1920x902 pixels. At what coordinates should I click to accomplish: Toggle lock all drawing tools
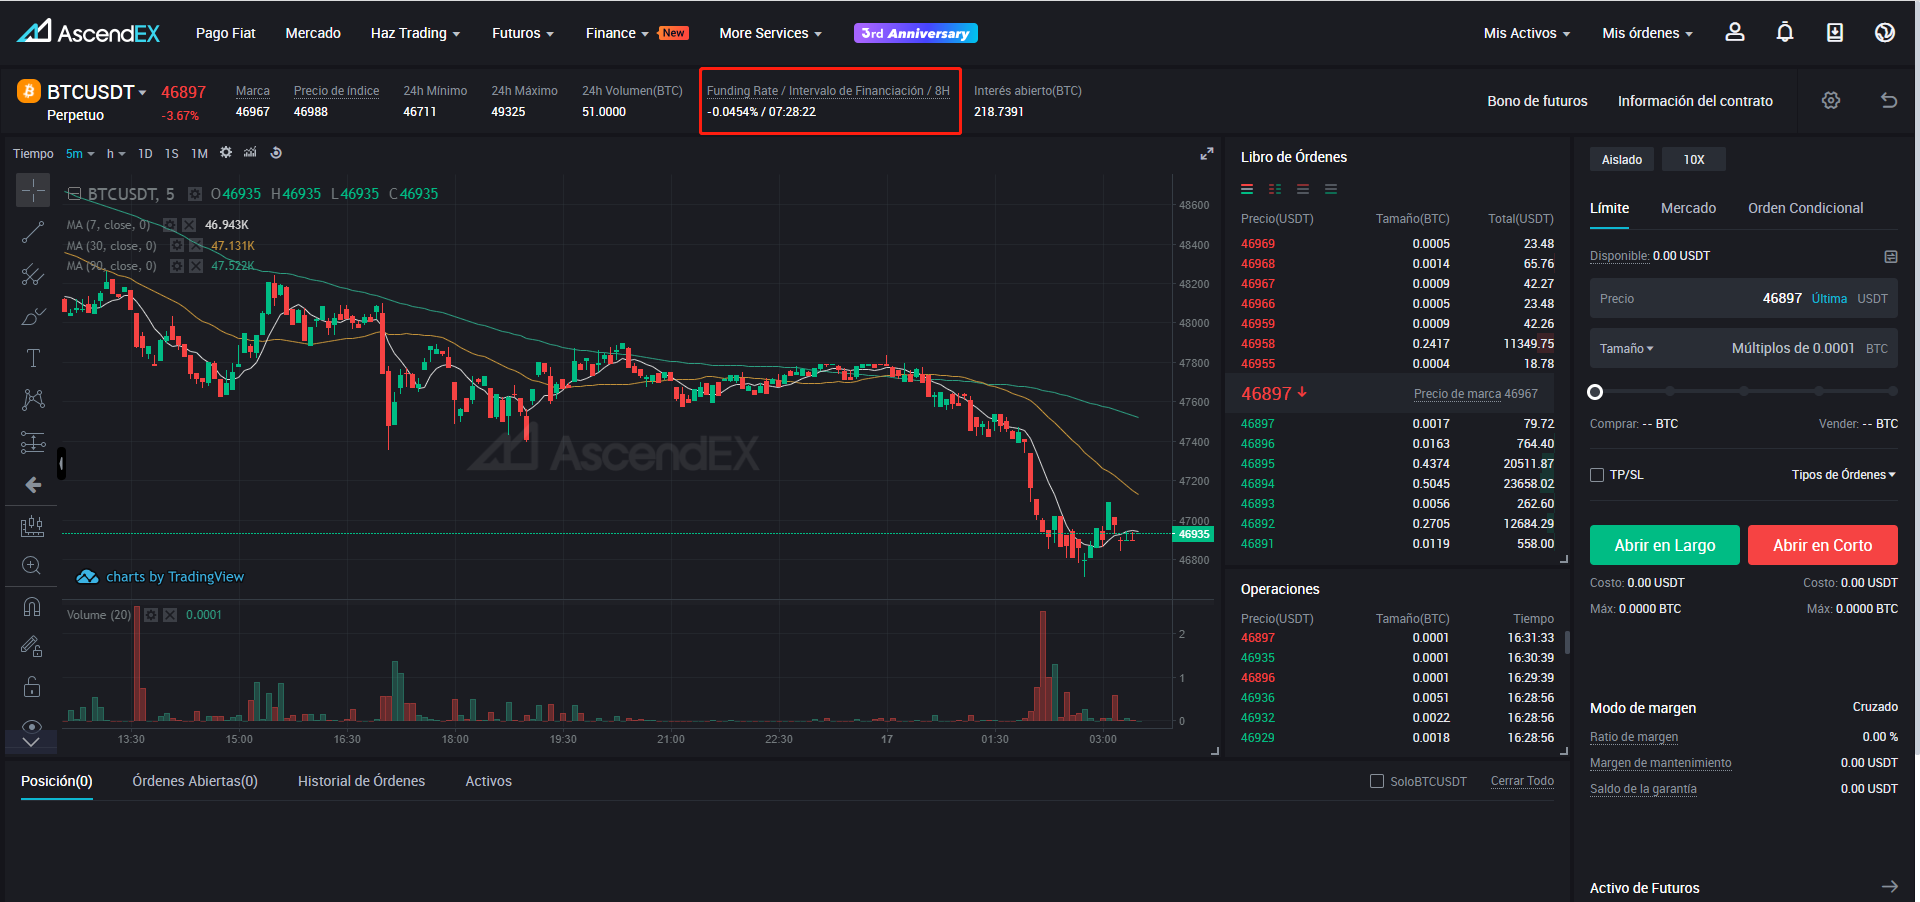click(32, 687)
